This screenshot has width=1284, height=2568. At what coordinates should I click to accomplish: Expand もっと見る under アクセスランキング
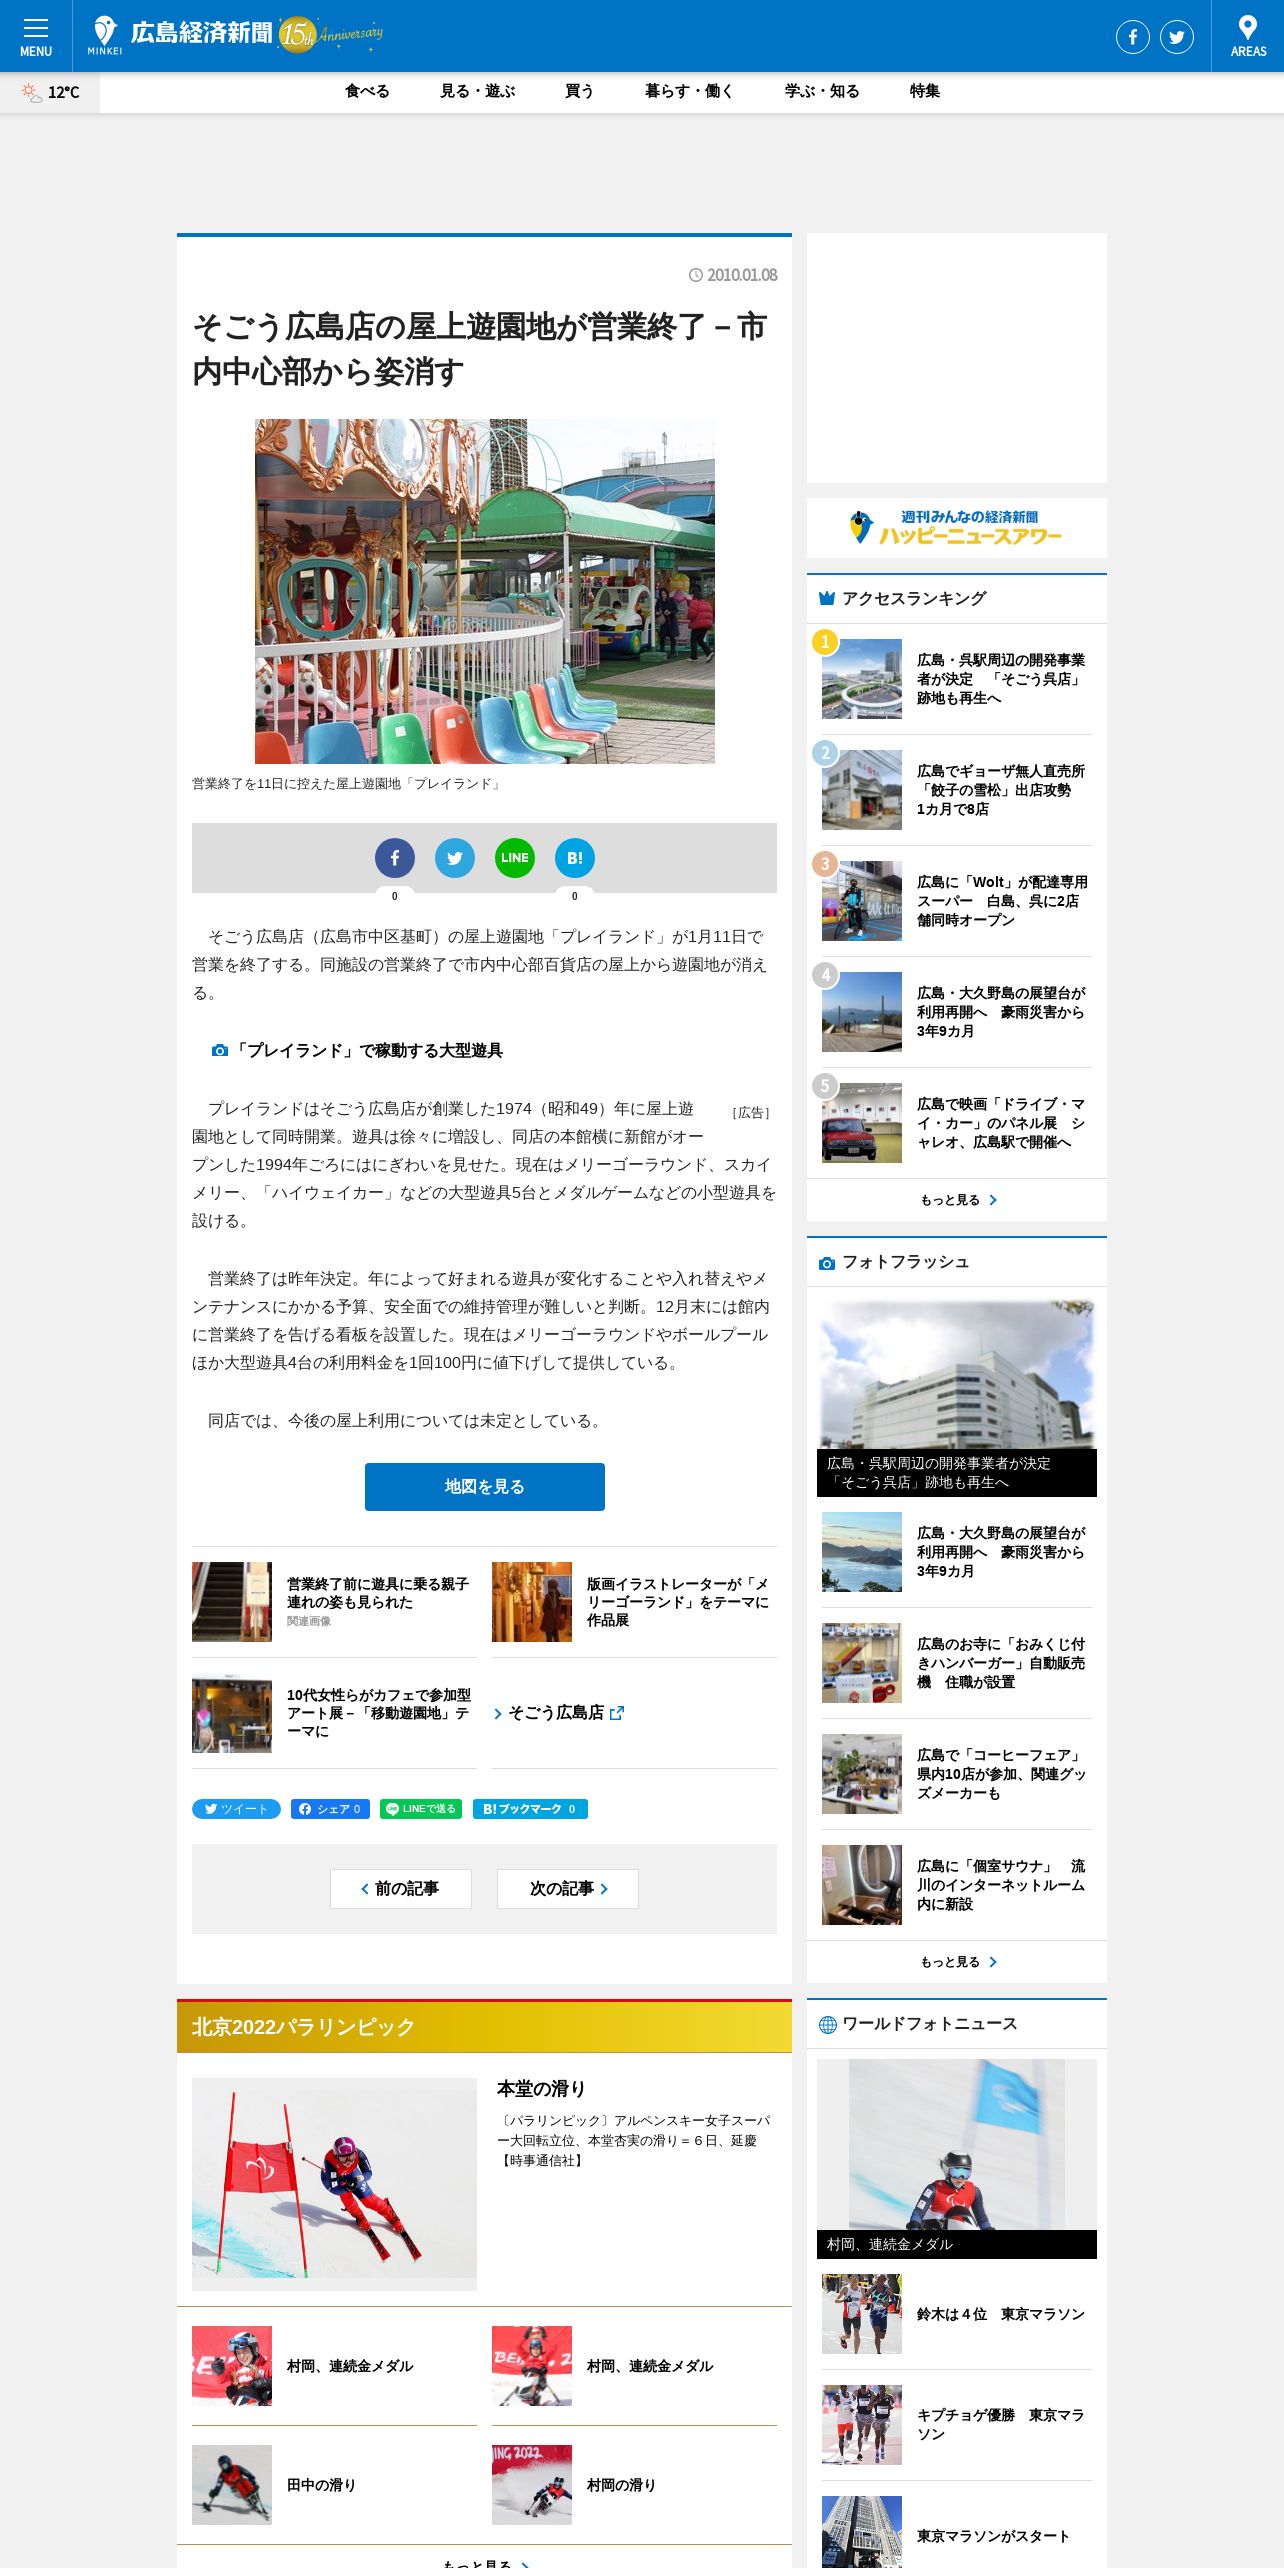tap(957, 1200)
